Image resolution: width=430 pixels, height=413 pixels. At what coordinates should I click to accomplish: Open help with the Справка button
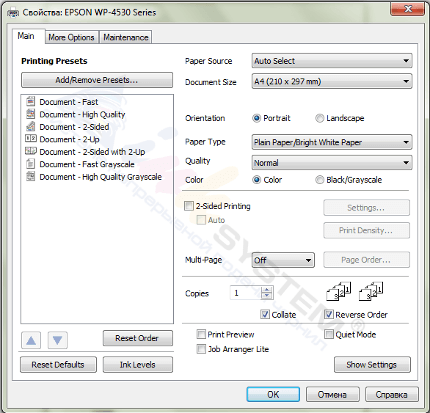pyautogui.click(x=391, y=394)
